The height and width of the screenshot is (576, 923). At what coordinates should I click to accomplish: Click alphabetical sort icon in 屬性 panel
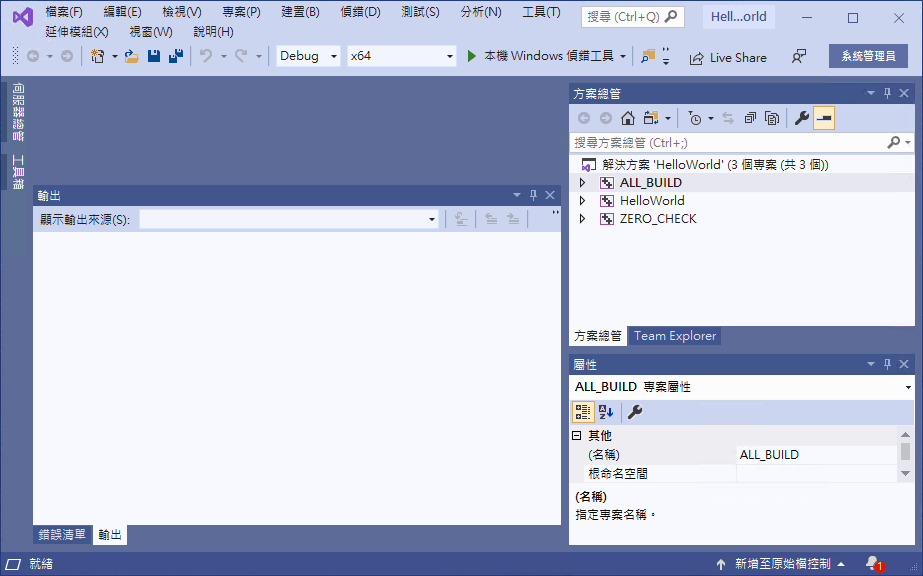pyautogui.click(x=606, y=412)
